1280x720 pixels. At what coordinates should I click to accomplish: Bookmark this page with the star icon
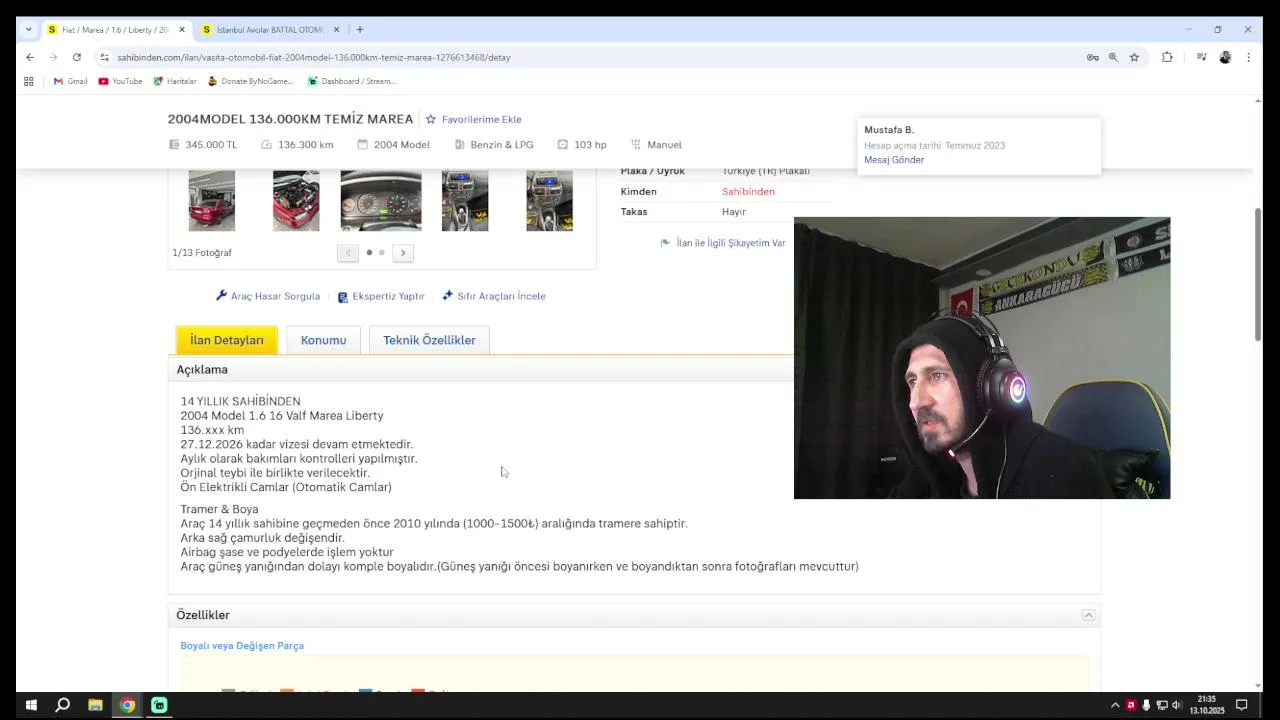click(x=1134, y=57)
